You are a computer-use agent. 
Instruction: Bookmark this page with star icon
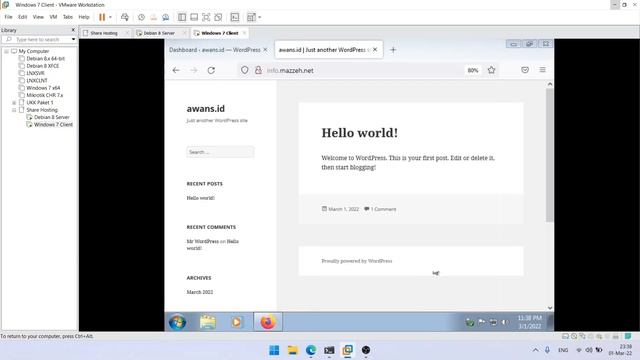[x=491, y=70]
